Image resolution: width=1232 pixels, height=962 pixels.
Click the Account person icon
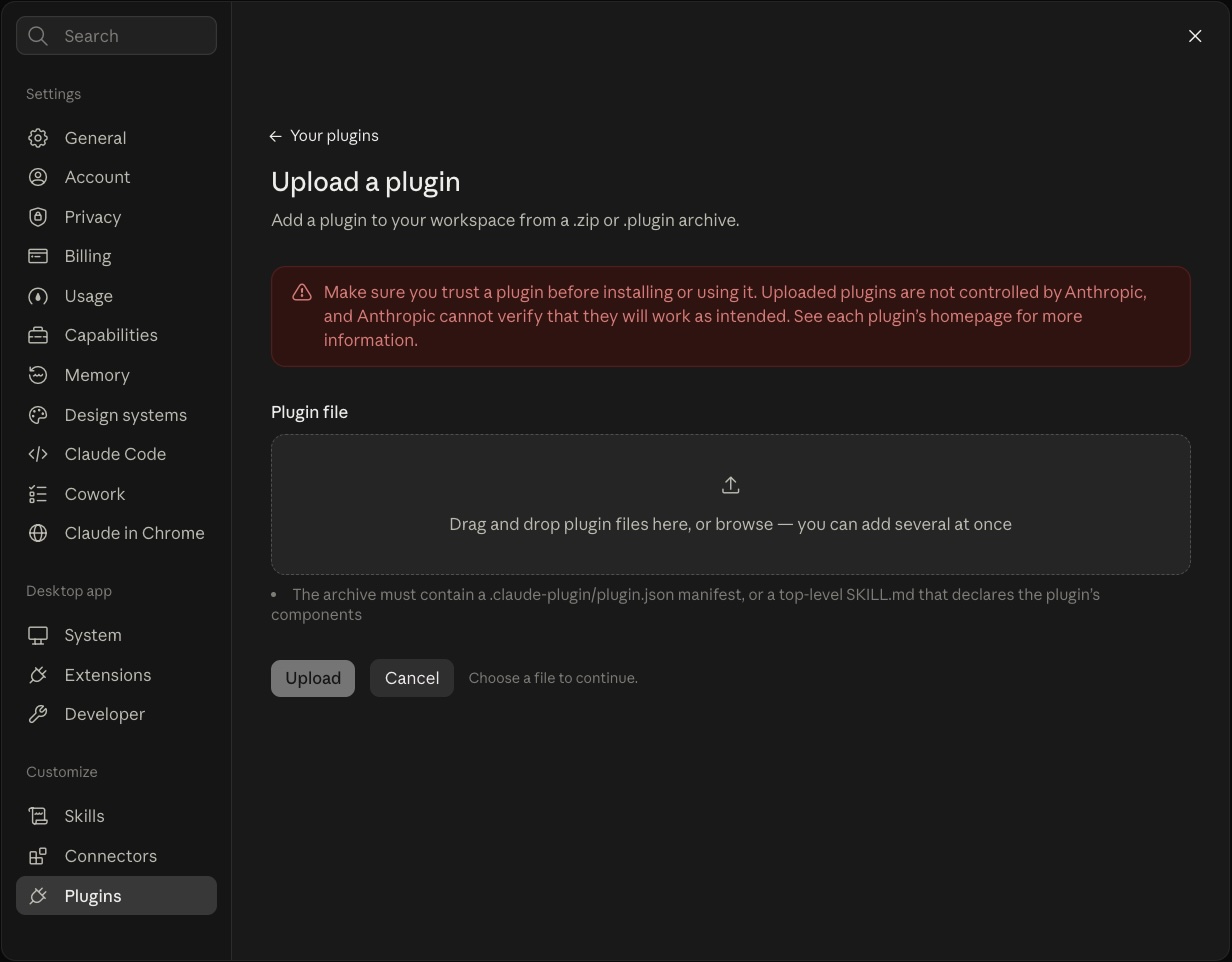[38, 177]
